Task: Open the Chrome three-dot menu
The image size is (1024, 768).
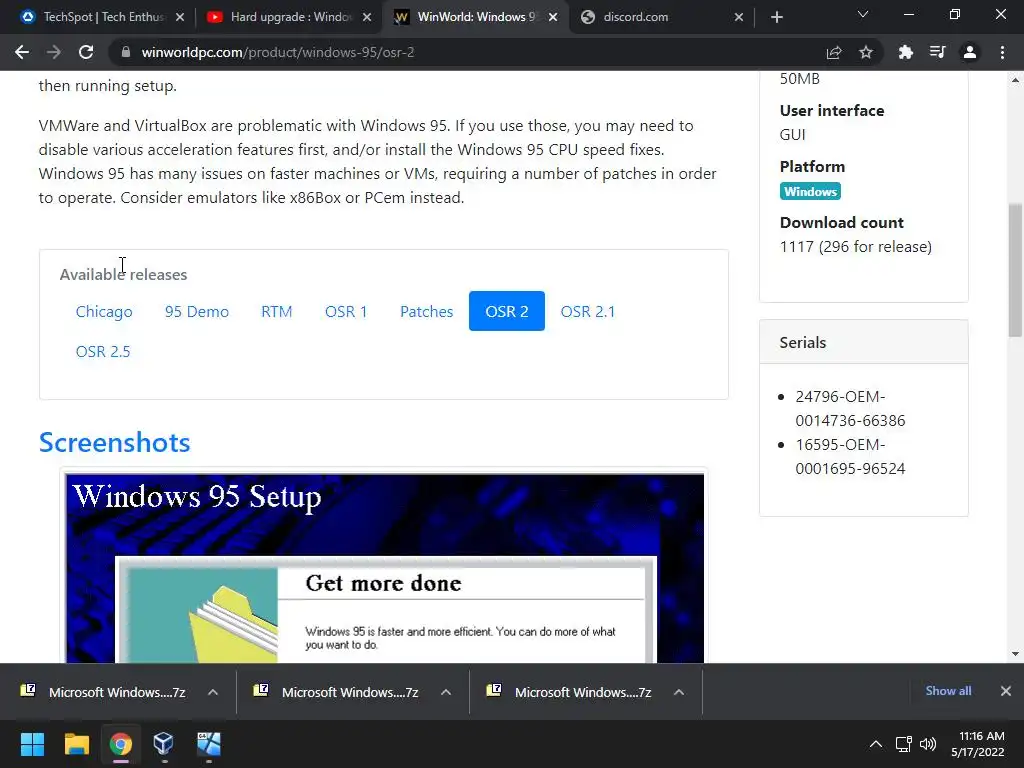Action: pyautogui.click(x=1002, y=52)
